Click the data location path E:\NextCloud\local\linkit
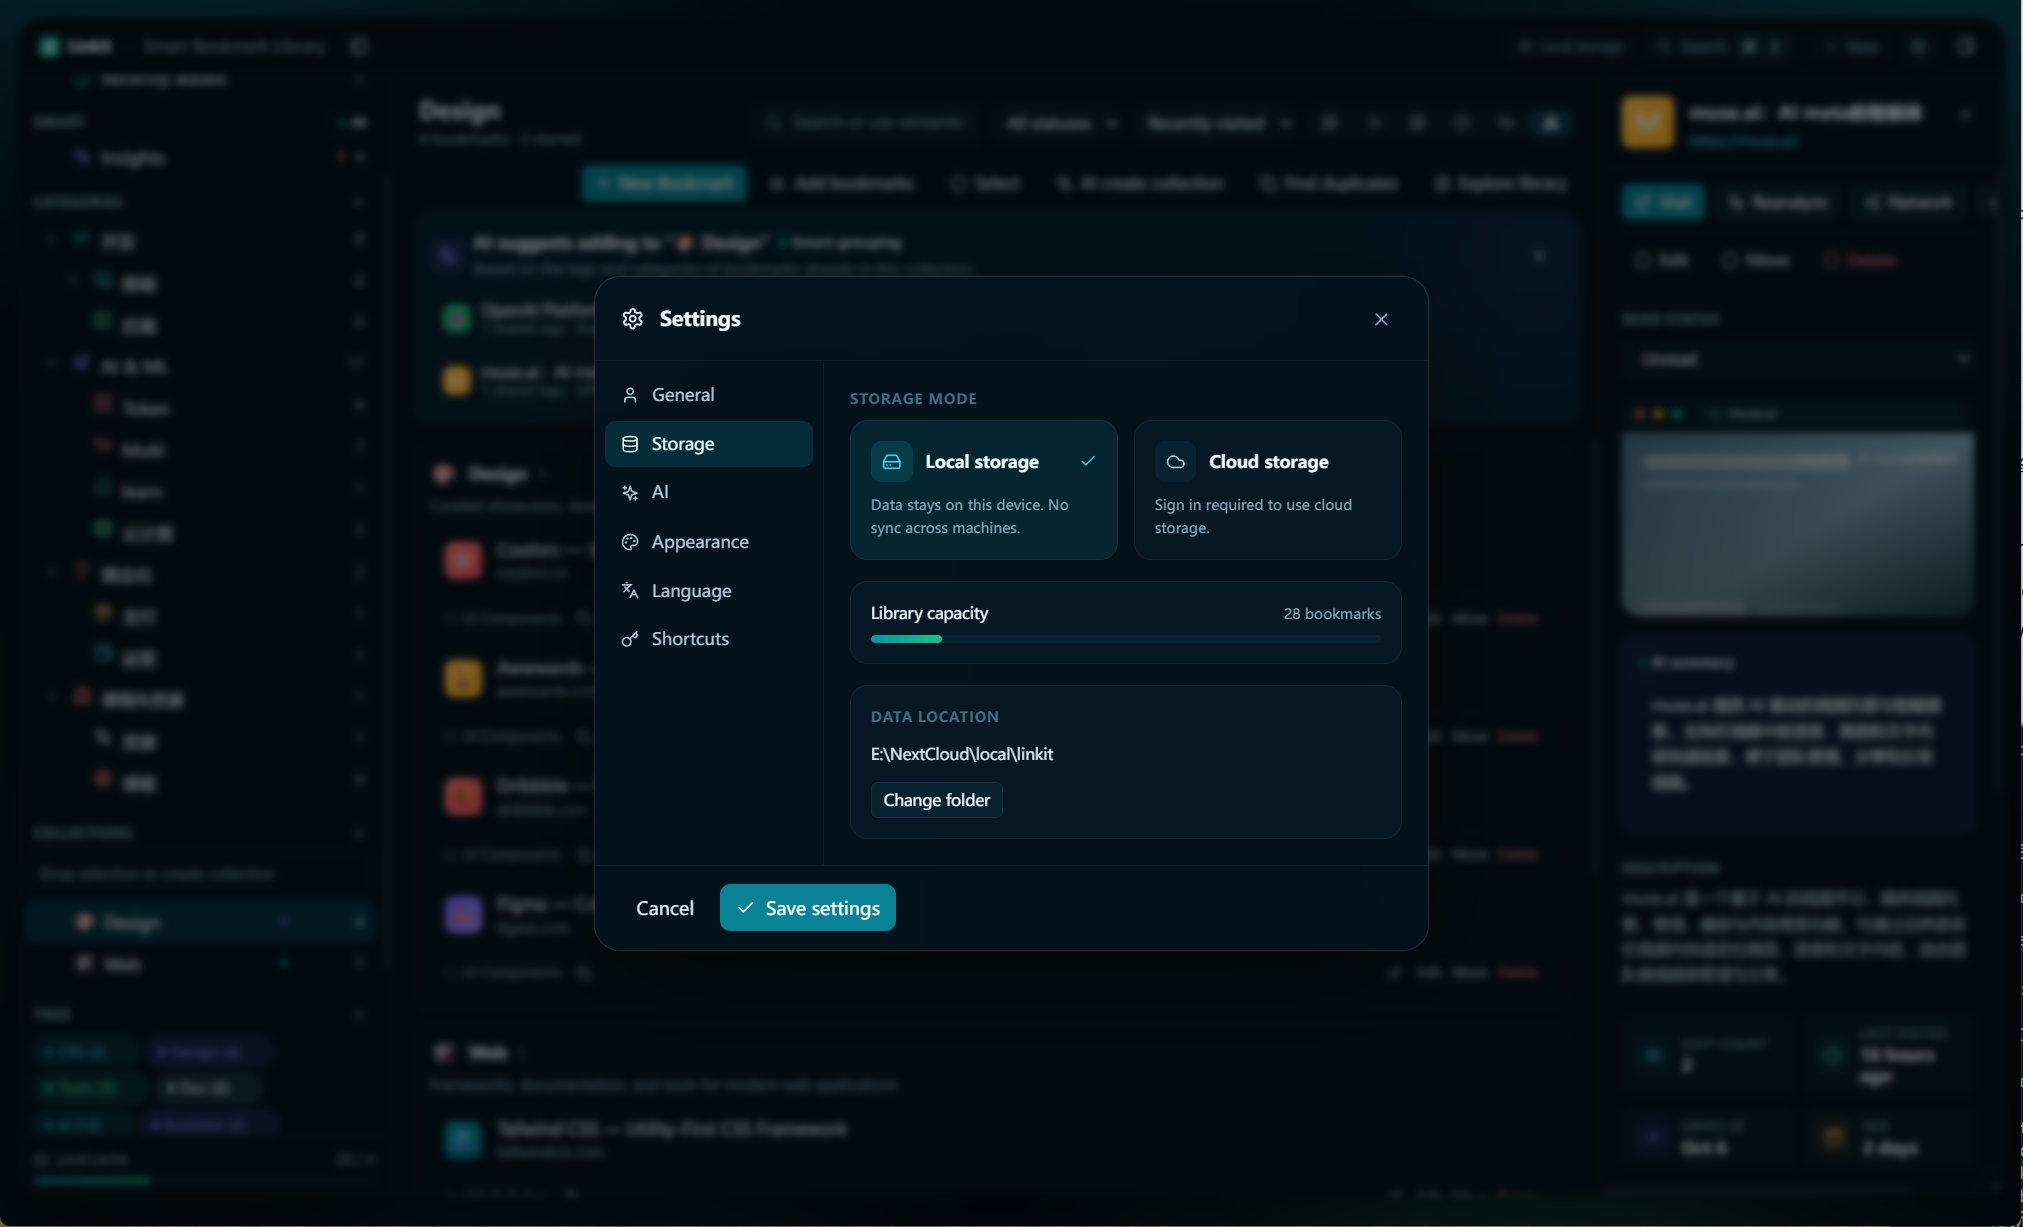This screenshot has height=1227, width=2023. tap(962, 754)
